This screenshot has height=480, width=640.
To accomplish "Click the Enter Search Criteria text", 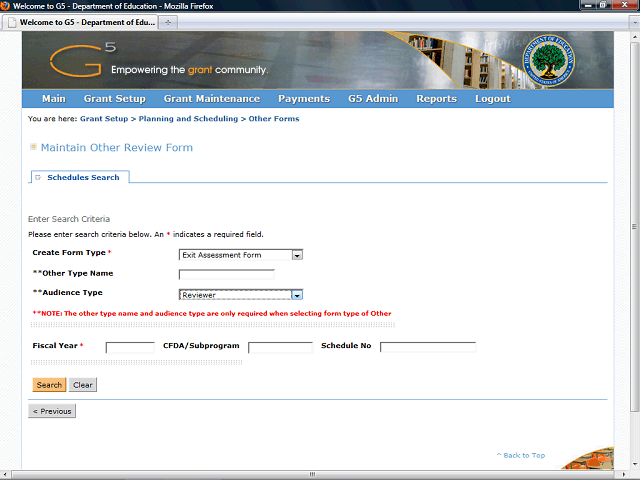I will (69, 219).
